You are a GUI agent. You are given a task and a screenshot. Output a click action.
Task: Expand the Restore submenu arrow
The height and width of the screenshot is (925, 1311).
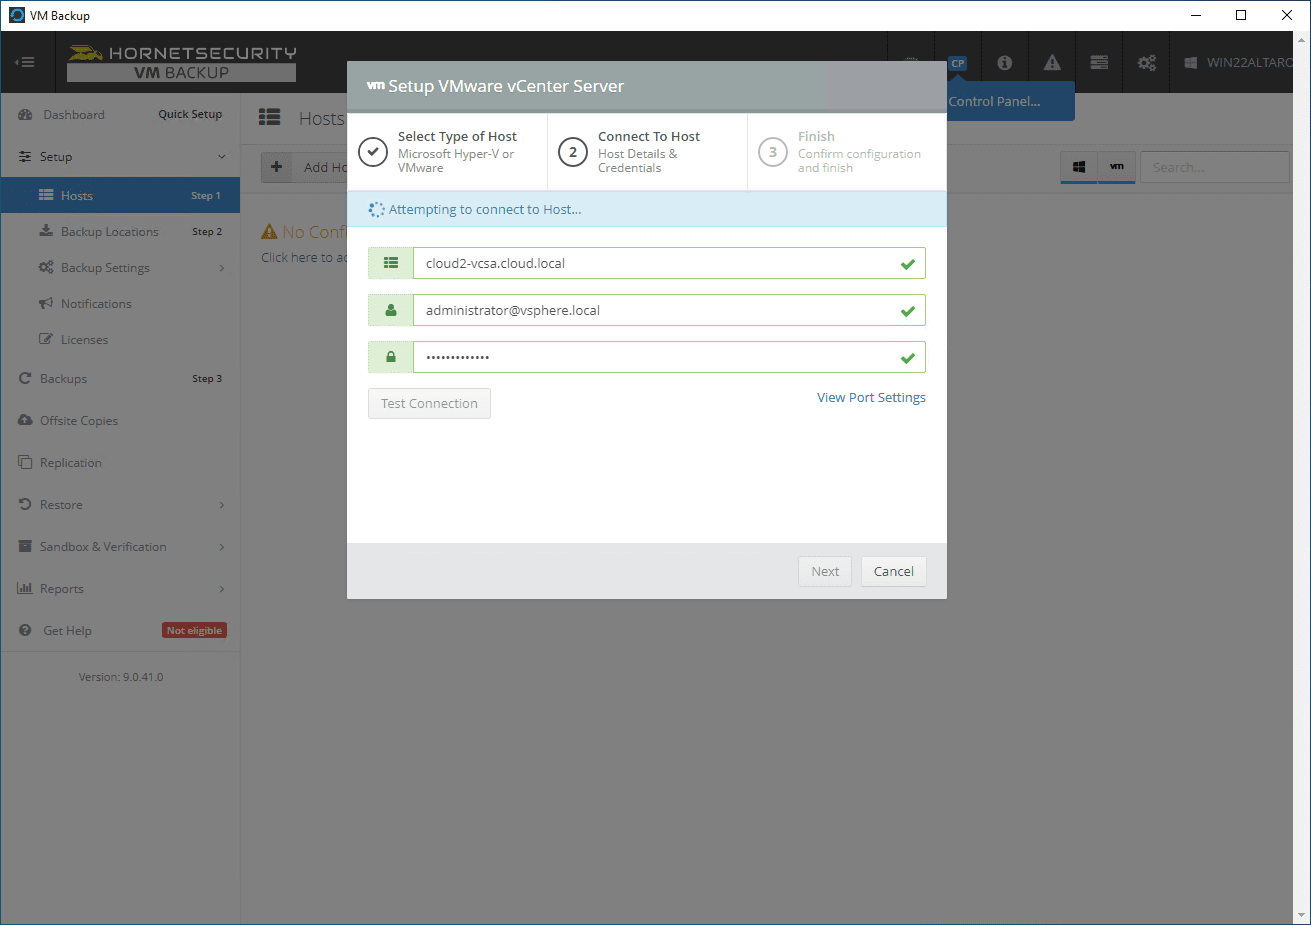coord(222,505)
